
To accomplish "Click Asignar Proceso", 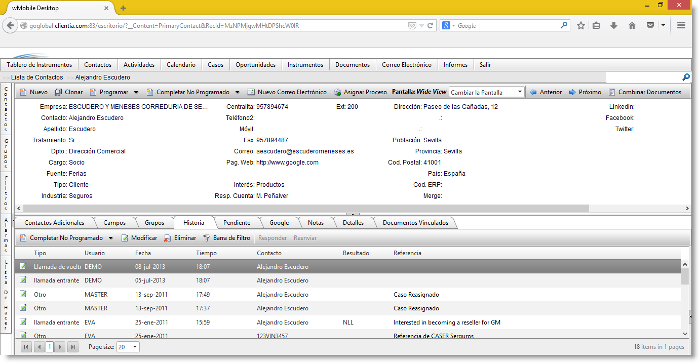I will pyautogui.click(x=360, y=92).
